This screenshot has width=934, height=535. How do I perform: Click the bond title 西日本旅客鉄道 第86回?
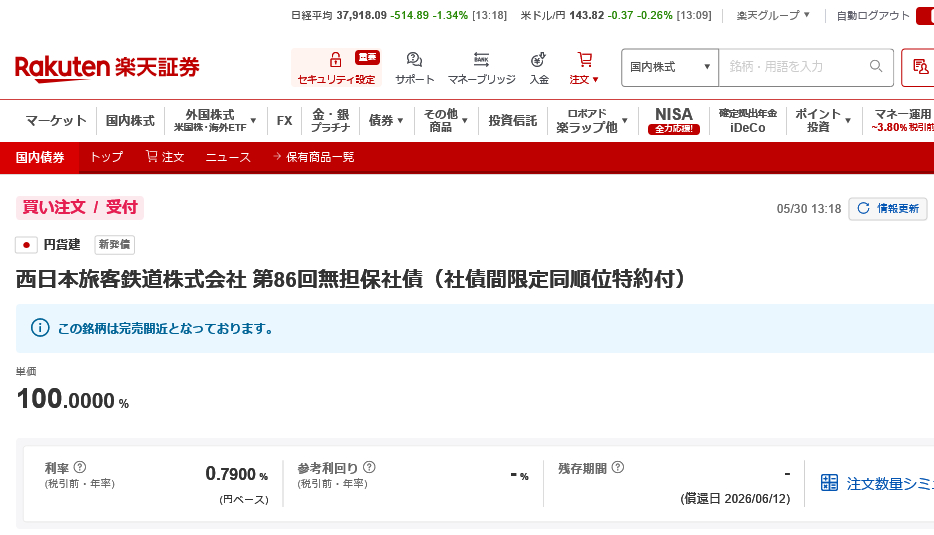[x=351, y=279]
